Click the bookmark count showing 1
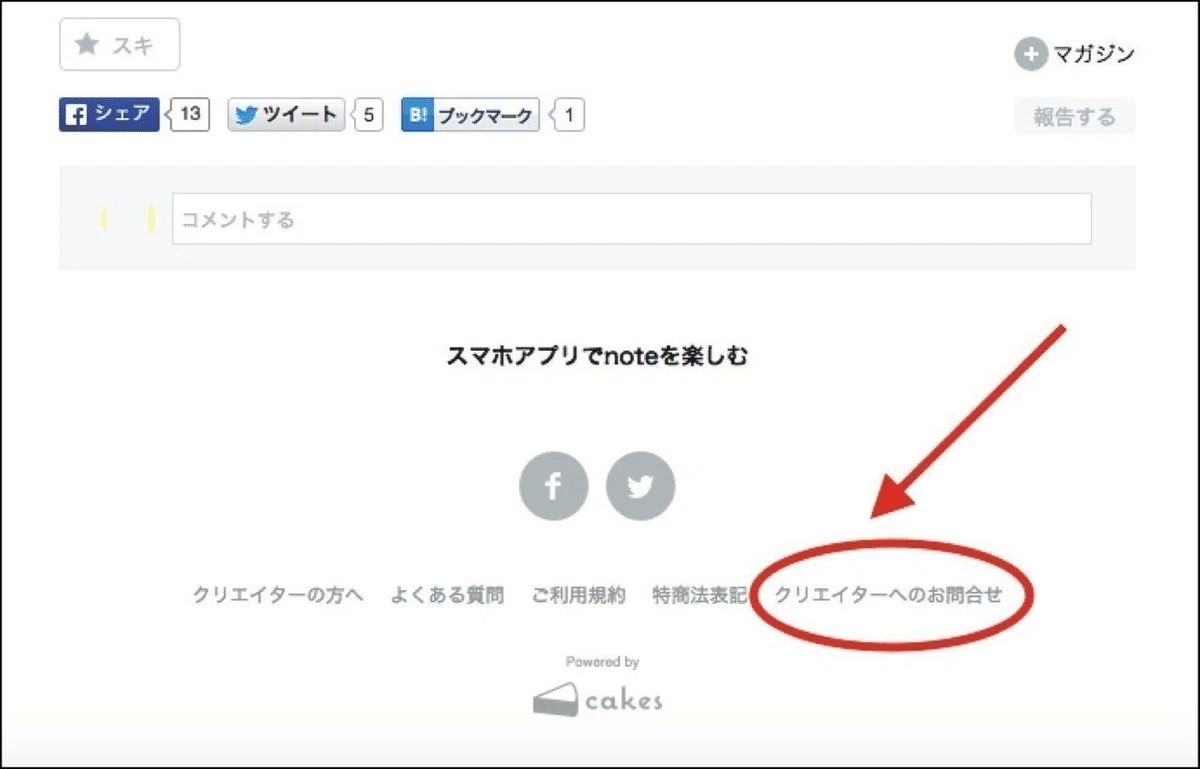Viewport: 1200px width, 769px height. pos(568,115)
